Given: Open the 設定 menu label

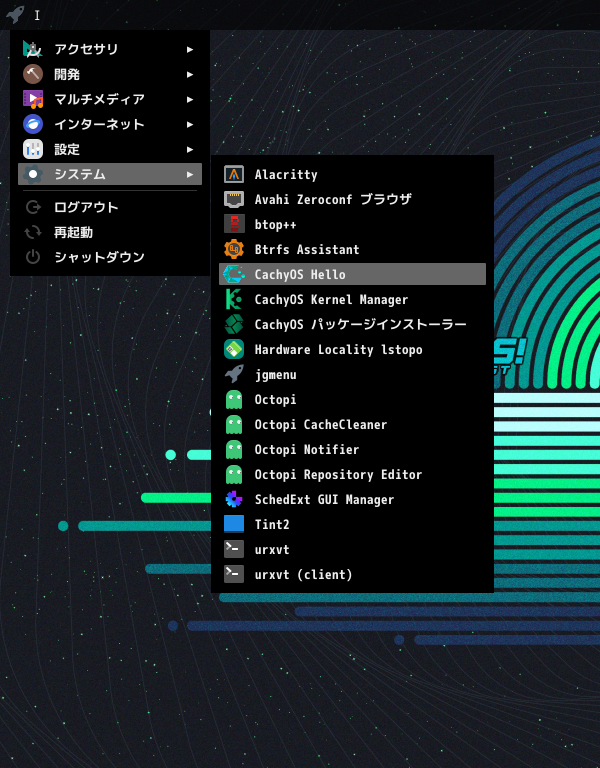Looking at the screenshot, I should (67, 149).
